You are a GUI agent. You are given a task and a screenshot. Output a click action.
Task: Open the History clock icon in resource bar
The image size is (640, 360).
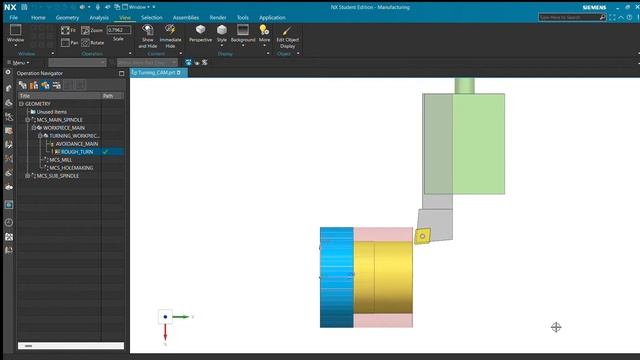click(9, 222)
